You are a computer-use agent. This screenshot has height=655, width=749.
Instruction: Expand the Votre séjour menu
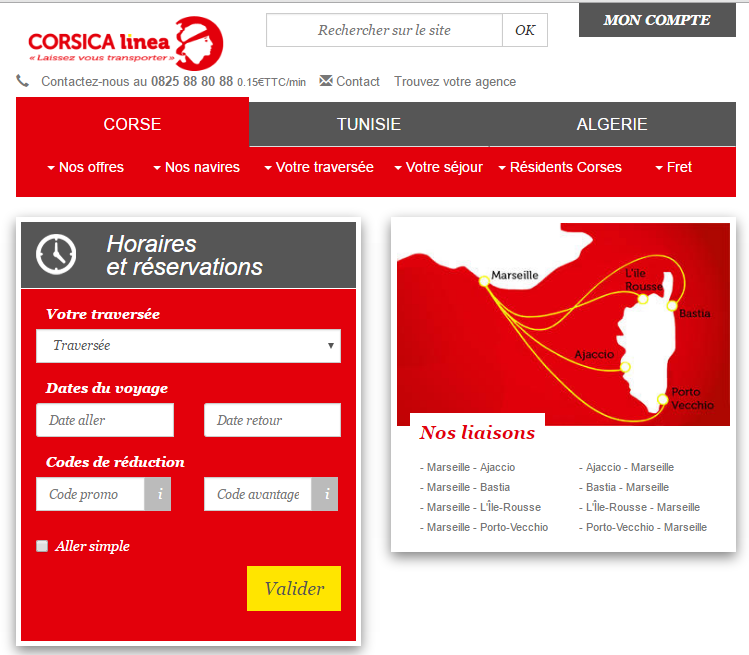(439, 167)
